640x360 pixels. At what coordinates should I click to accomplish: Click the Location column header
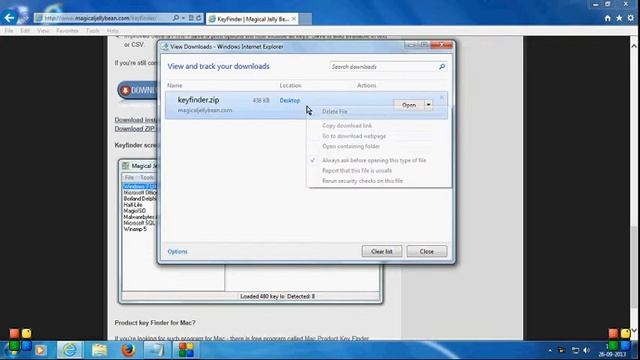coord(290,85)
